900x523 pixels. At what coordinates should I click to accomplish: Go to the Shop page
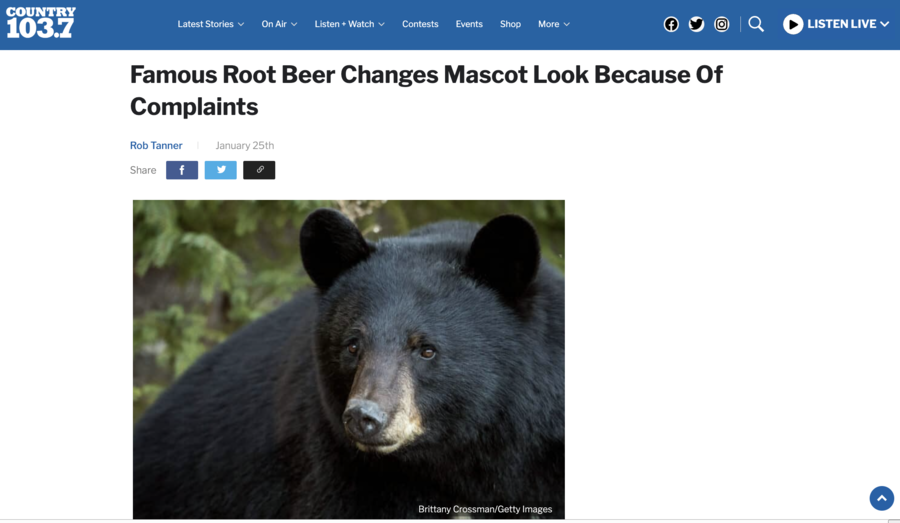(510, 24)
